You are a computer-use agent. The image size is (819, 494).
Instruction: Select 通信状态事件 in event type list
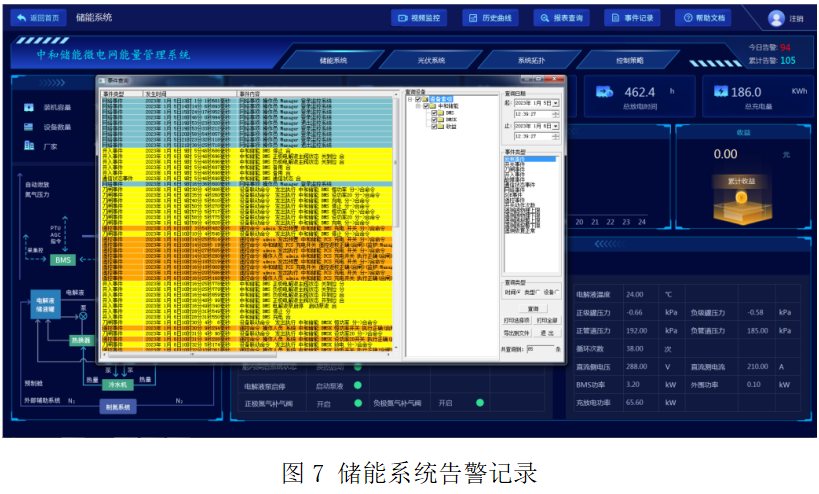click(x=519, y=184)
